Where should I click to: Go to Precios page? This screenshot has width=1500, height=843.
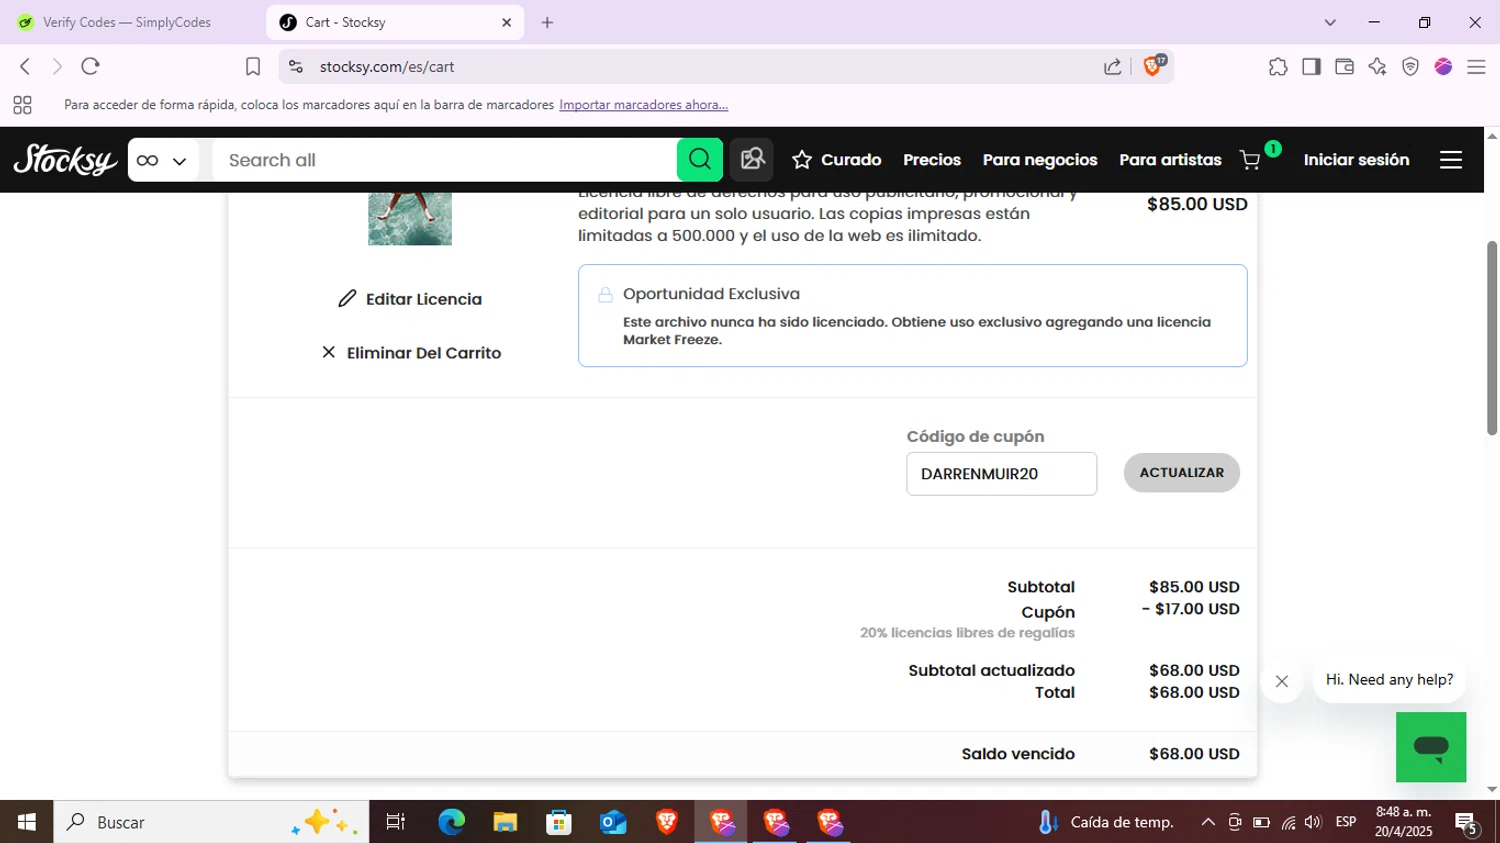click(x=932, y=160)
